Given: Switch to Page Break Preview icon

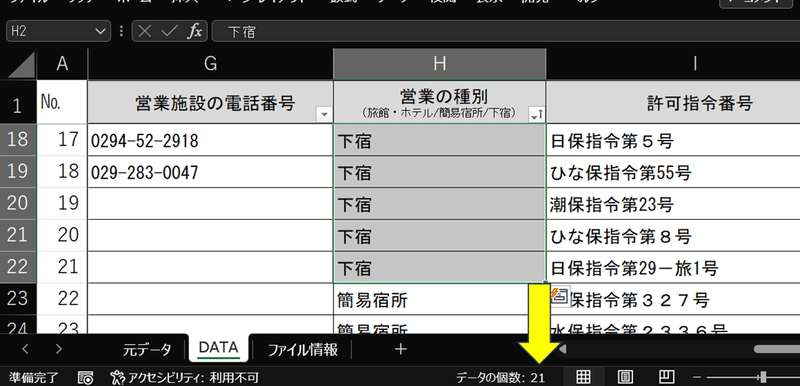Looking at the screenshot, I should pyautogui.click(x=666, y=377).
